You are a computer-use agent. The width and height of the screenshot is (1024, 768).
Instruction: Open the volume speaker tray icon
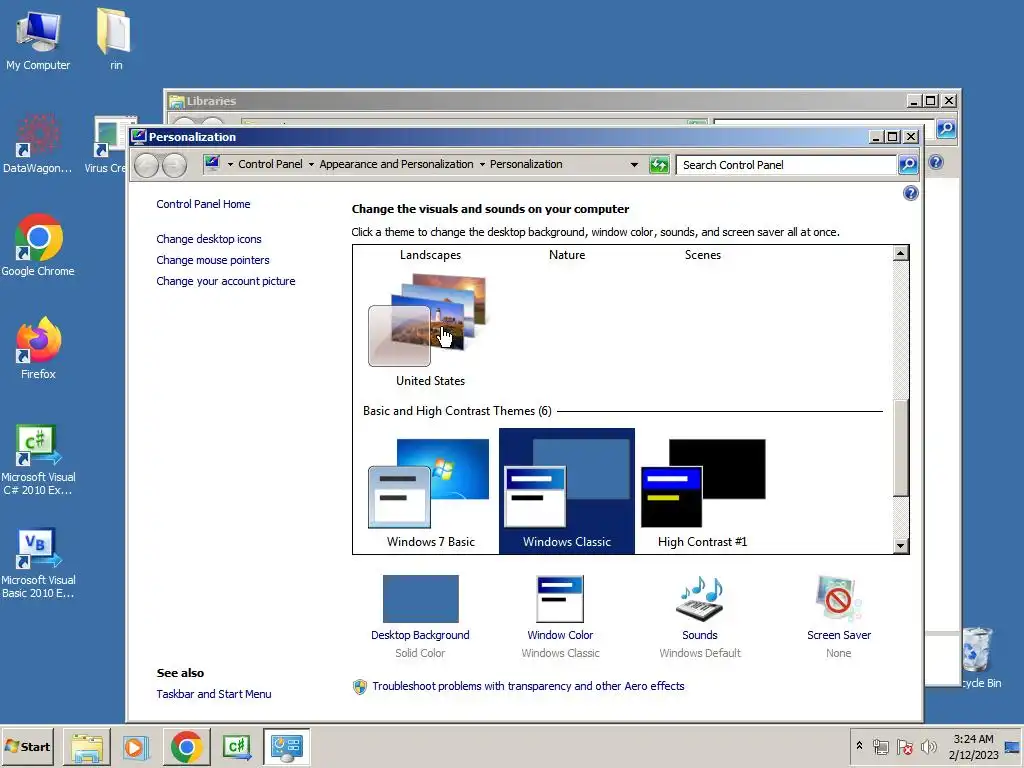click(928, 746)
